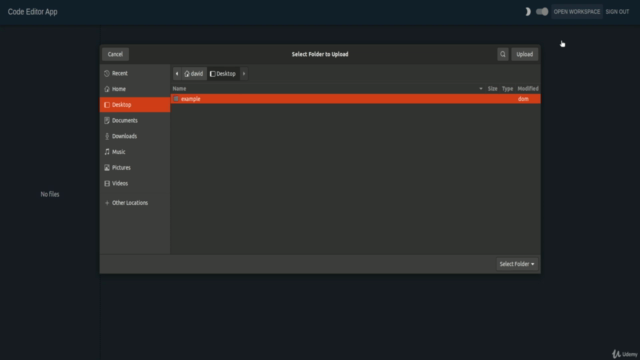Select Desktop in the sidebar
Screen dimensions: 640x360
(135, 105)
